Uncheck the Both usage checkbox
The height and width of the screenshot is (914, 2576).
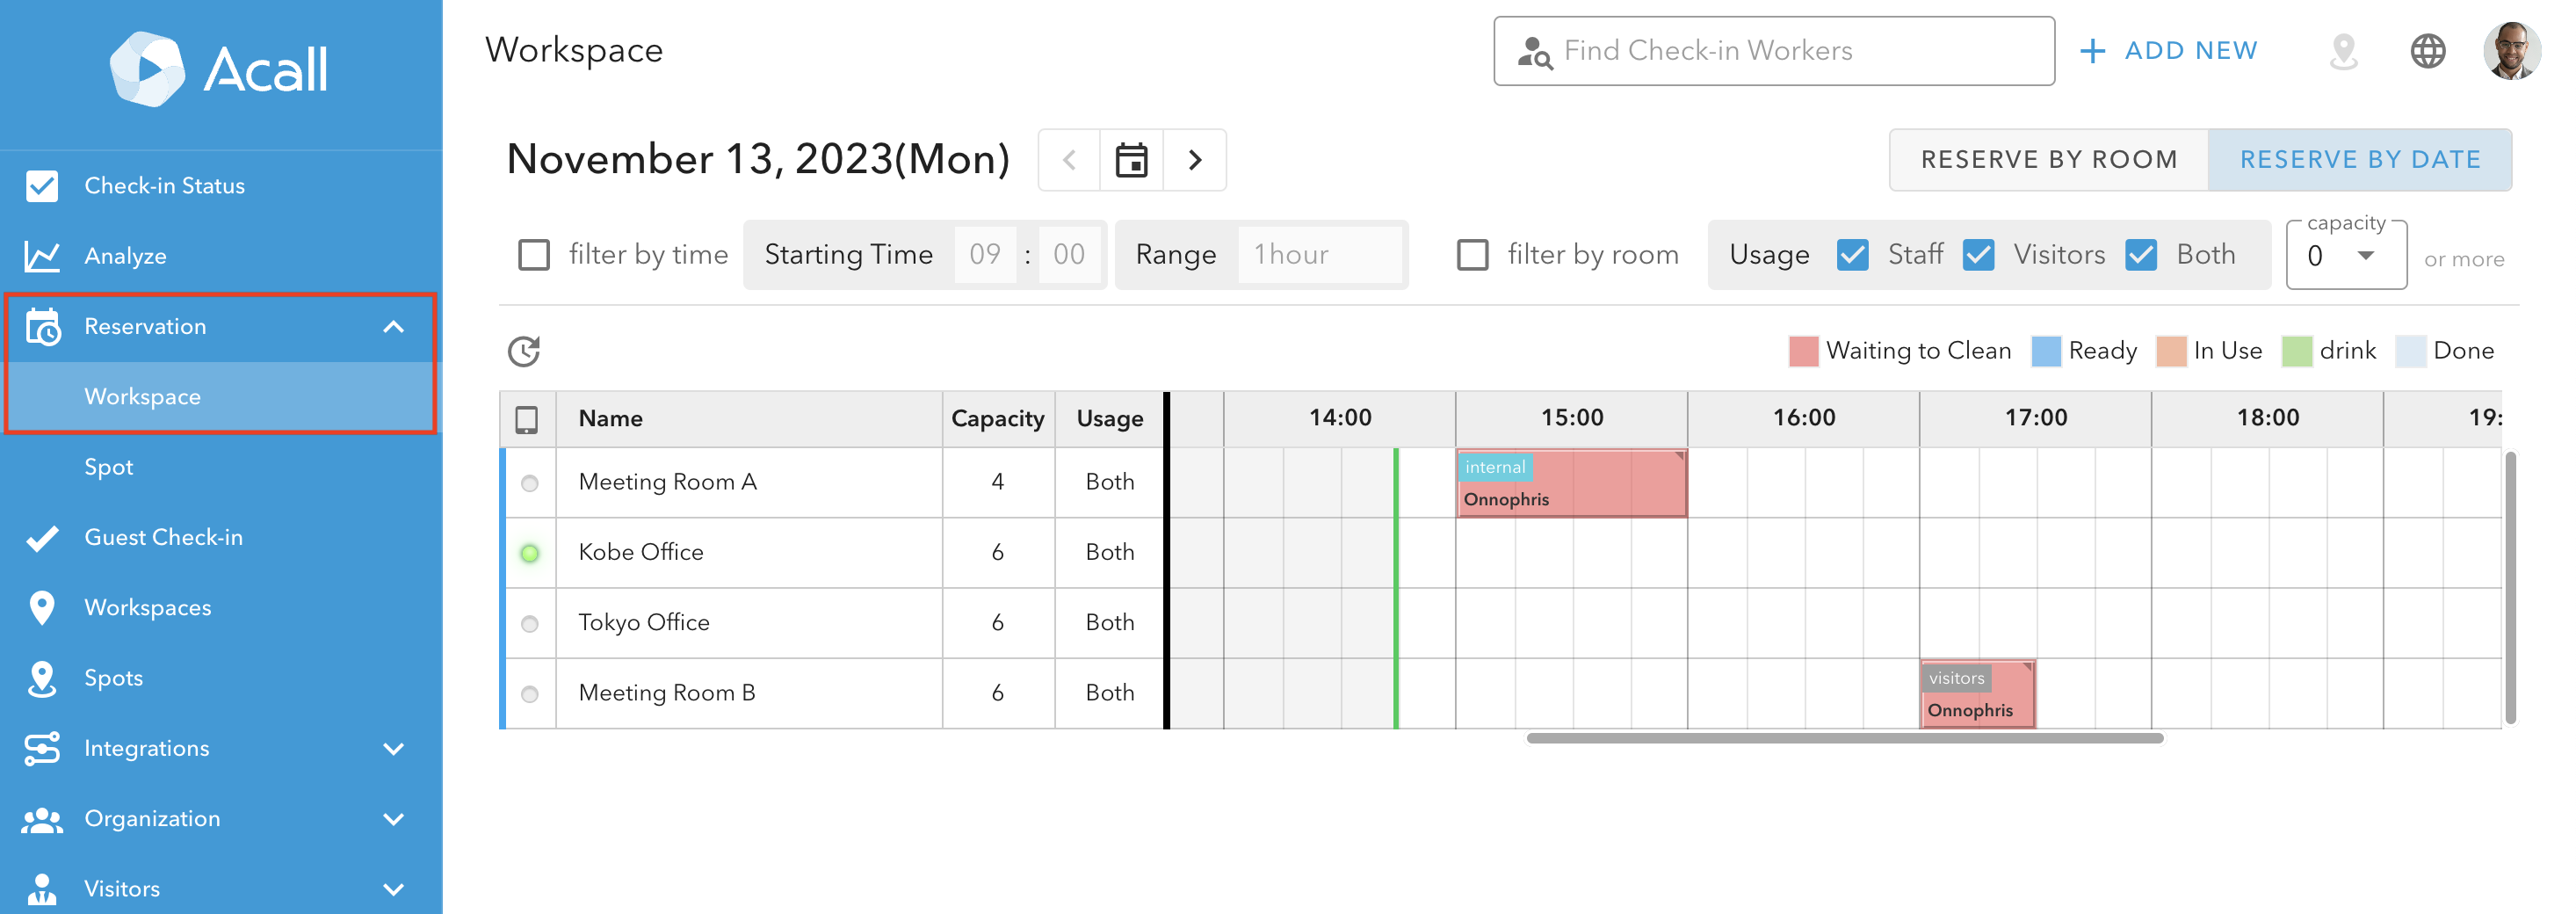[x=2141, y=255]
